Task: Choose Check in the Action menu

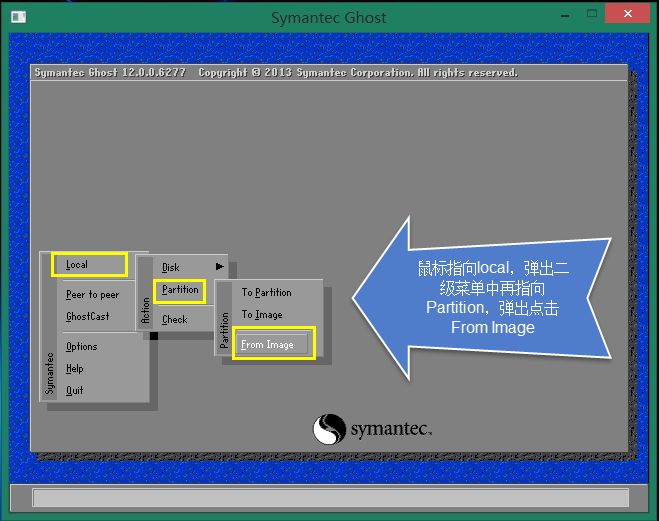Action: click(x=174, y=320)
